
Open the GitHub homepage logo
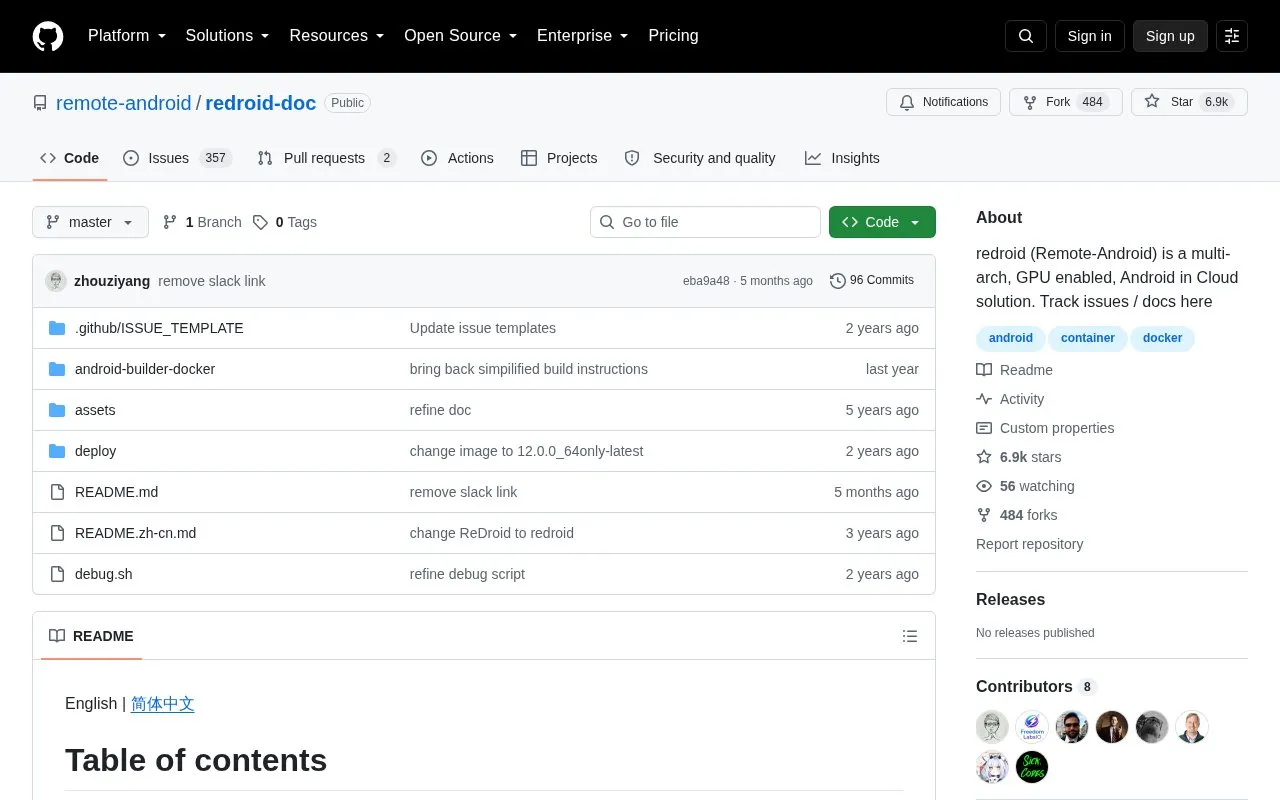click(48, 36)
